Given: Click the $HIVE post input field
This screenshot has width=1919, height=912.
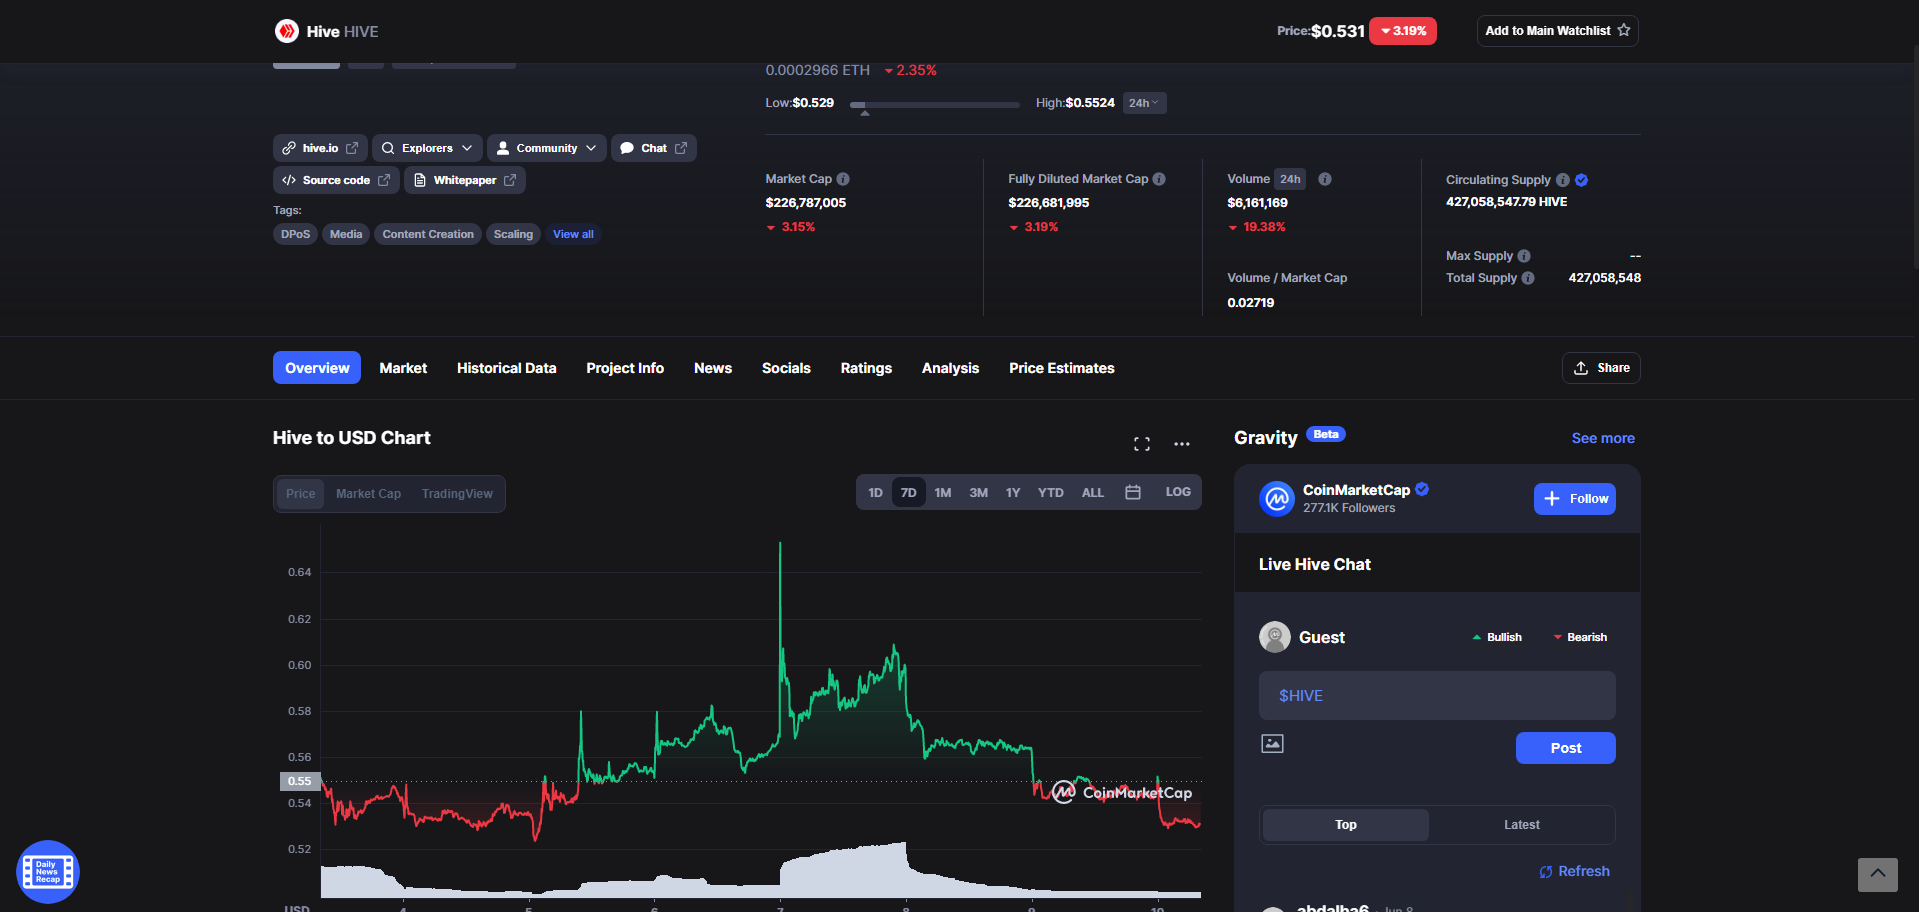Looking at the screenshot, I should (1437, 695).
